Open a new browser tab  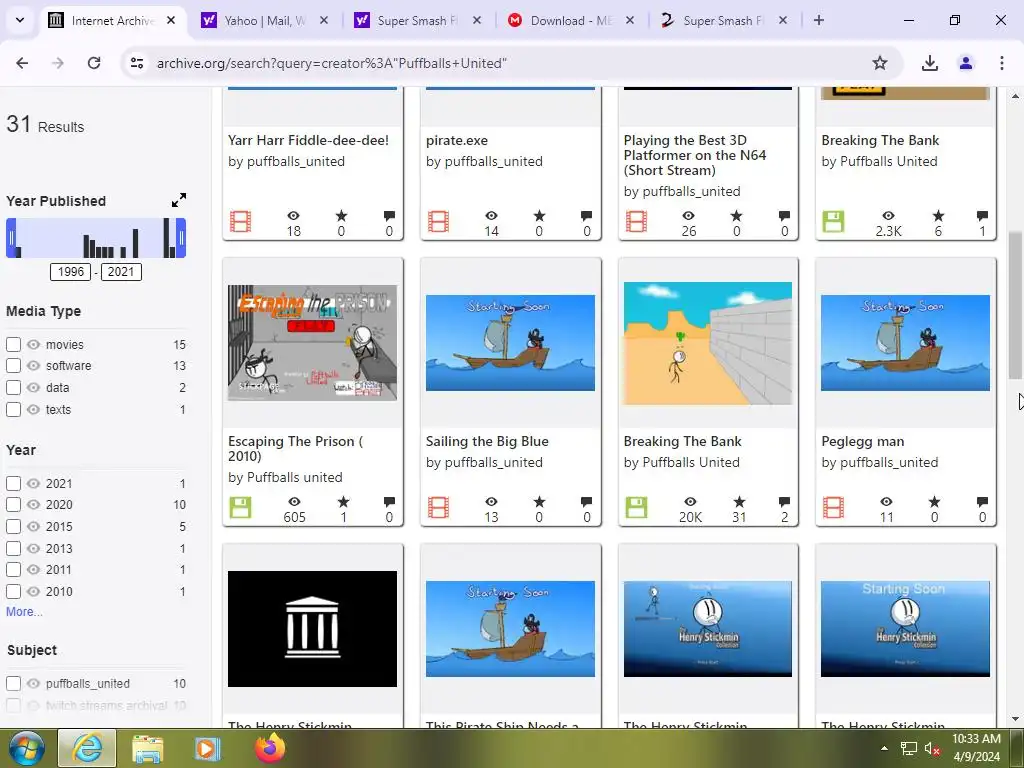pyautogui.click(x=819, y=20)
